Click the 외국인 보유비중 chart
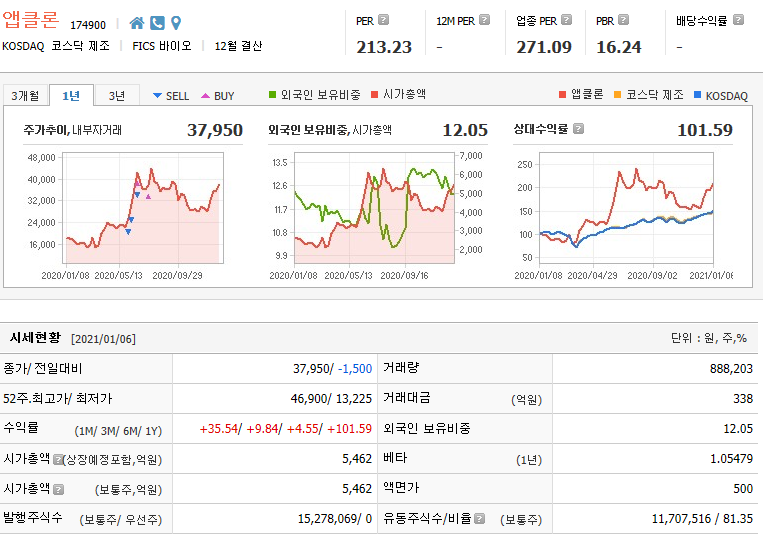The image size is (763, 537). (374, 208)
